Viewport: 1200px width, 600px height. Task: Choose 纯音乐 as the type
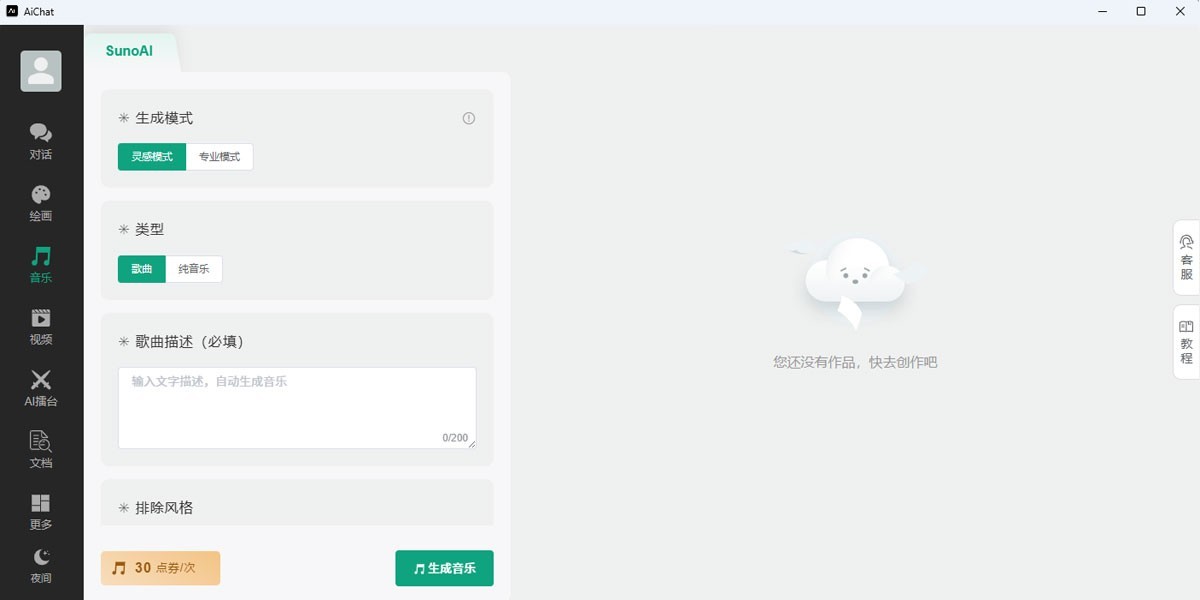(x=194, y=269)
